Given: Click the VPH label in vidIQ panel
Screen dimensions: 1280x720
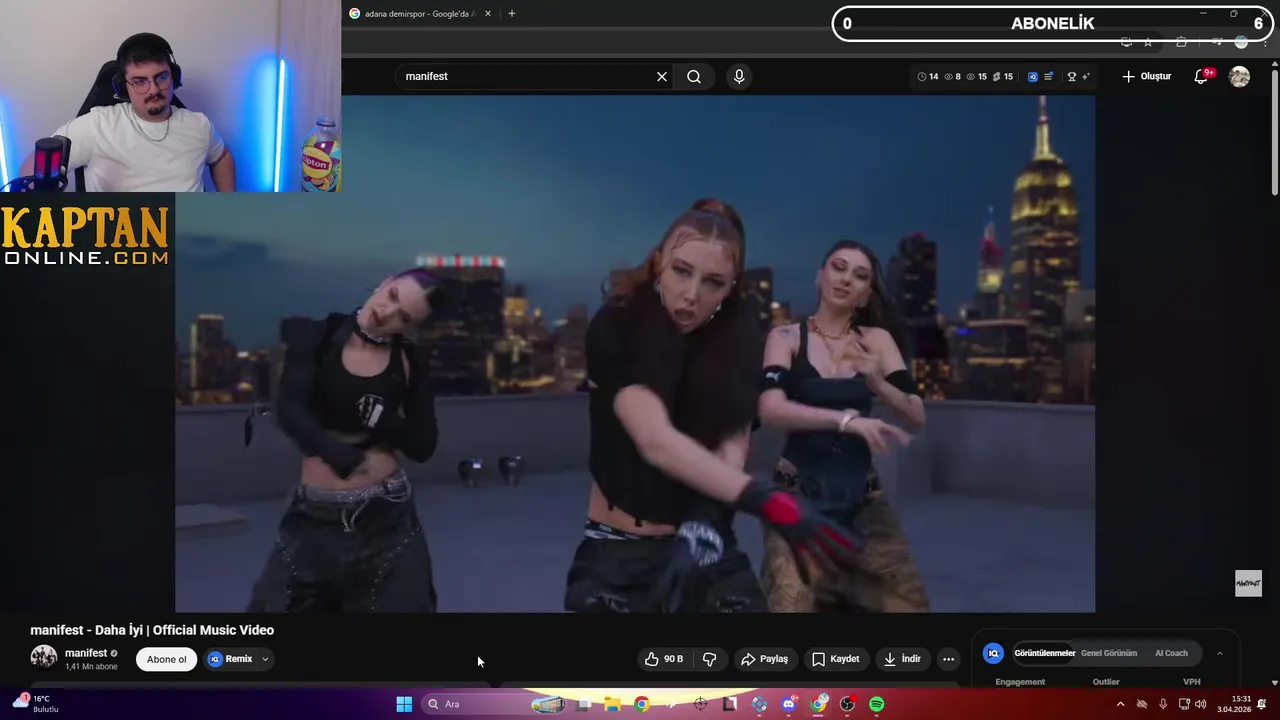Looking at the screenshot, I should point(1191,682).
